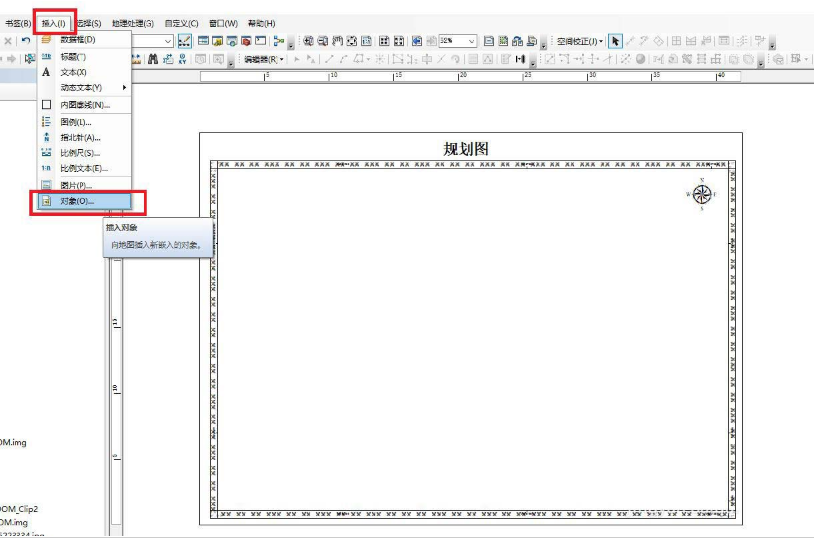The height and width of the screenshot is (540, 814).
Task: Choose 内图廓线(N)... neatline entry
Action: [85, 105]
